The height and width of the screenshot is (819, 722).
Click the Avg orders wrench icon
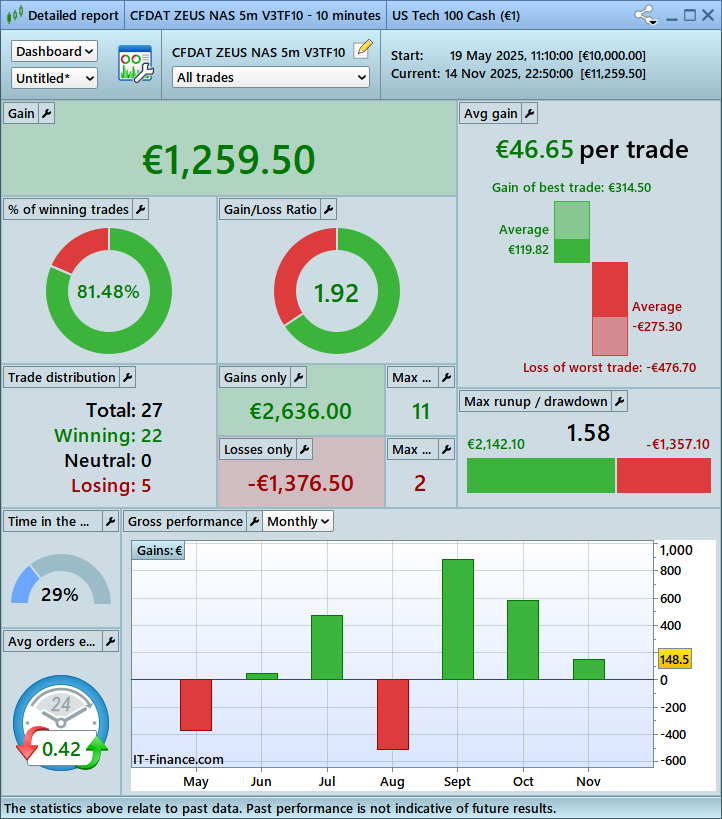[110, 641]
